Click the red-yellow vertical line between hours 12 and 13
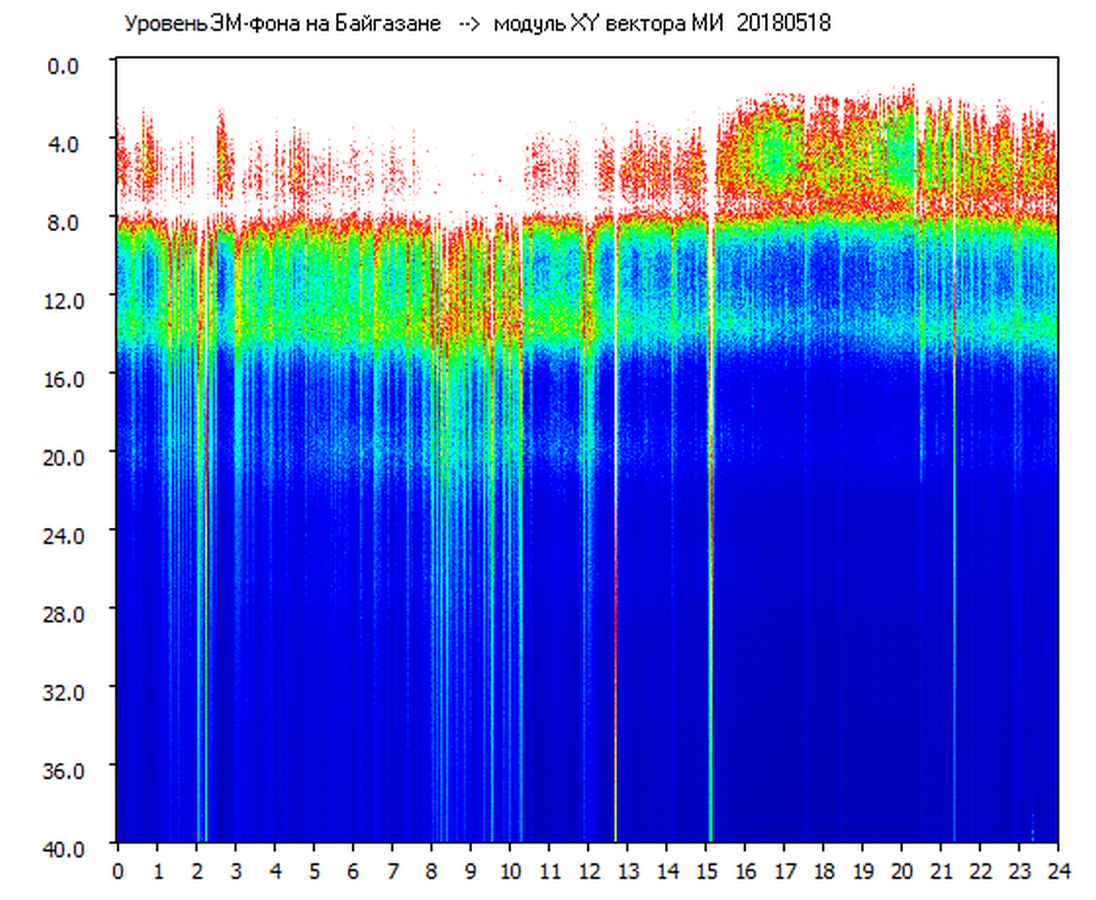The width and height of the screenshot is (1096, 900). 615,600
